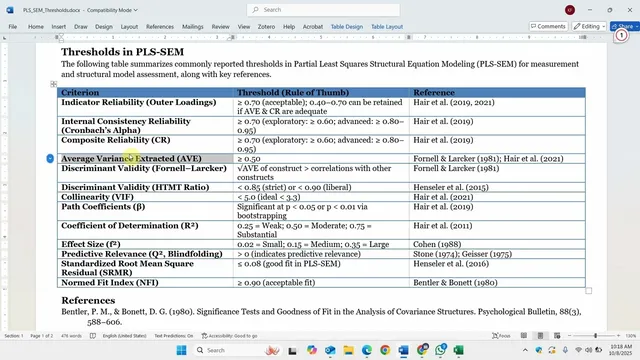Expand the Compatibility Mode title dropdown
Image resolution: width=640 pixels, height=360 pixels.
[113, 10]
